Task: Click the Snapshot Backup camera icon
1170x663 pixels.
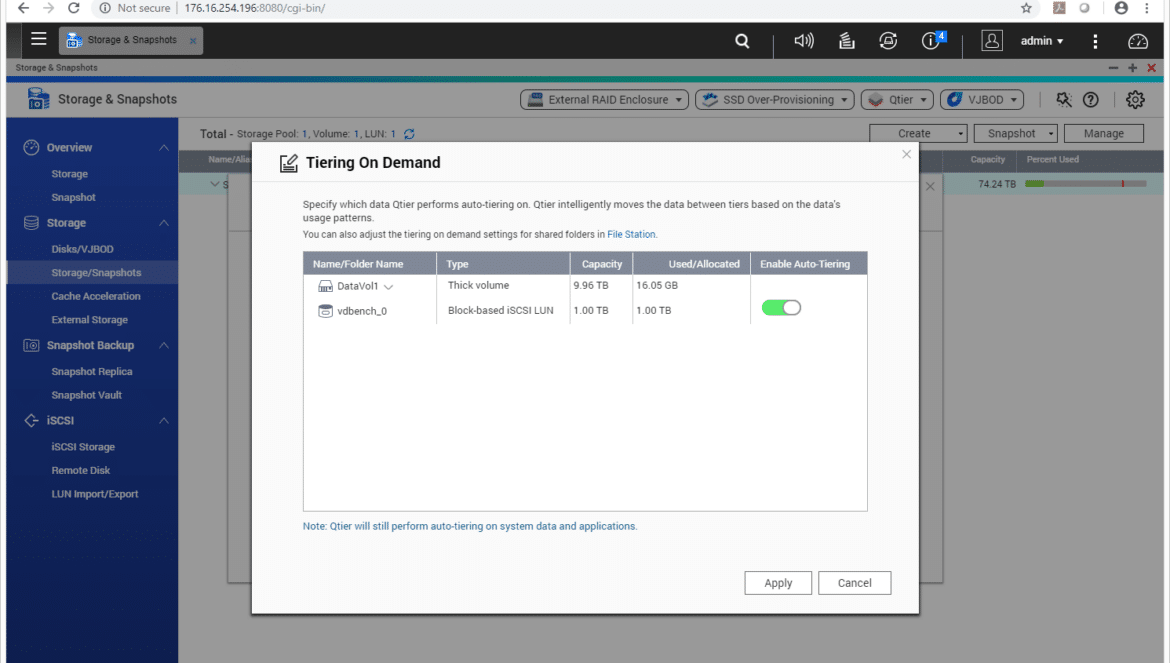Action: pos(31,345)
